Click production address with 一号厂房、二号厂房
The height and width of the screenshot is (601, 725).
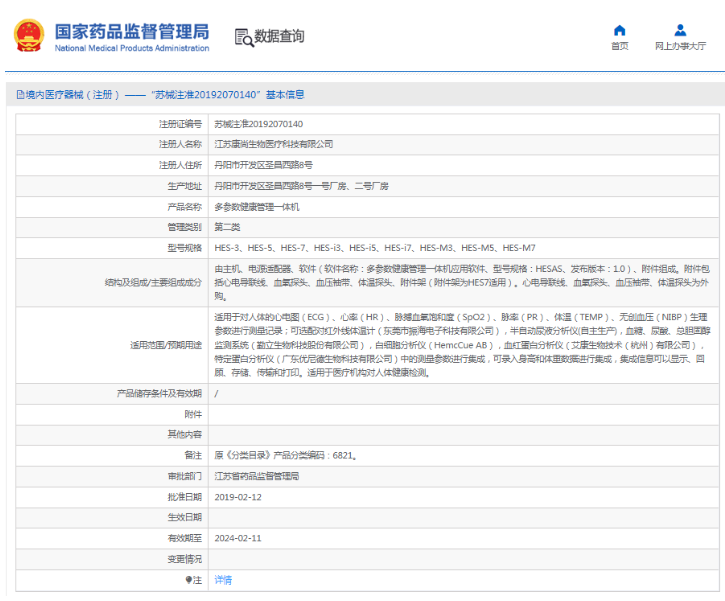301,186
